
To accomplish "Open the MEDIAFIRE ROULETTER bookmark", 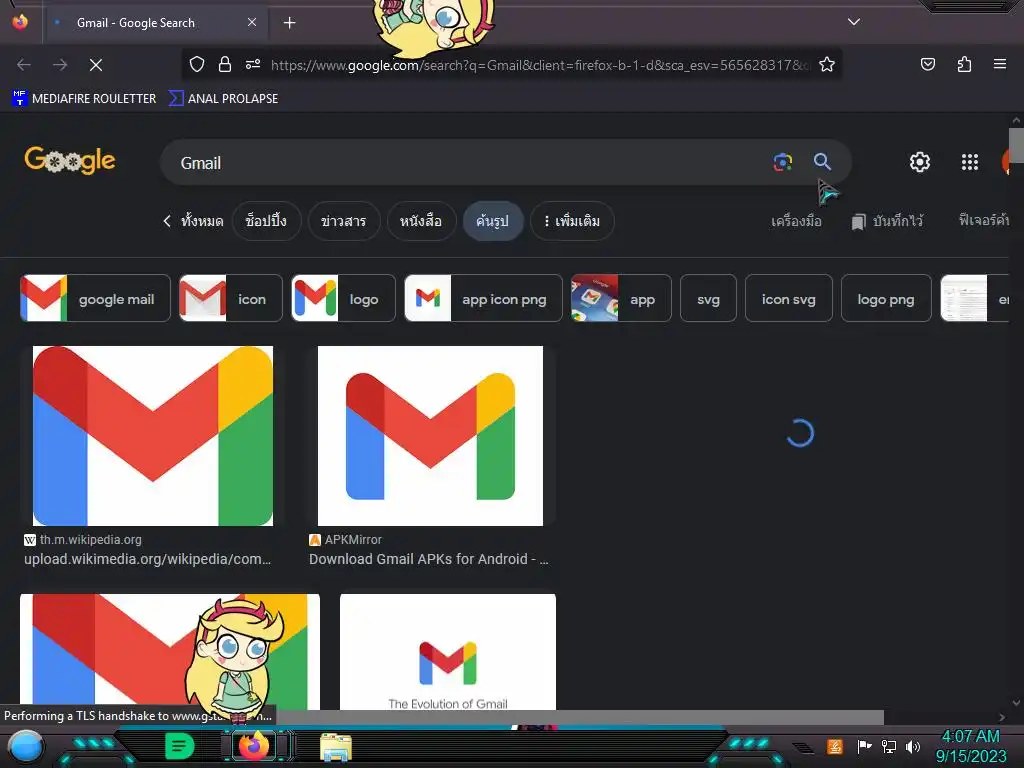I will [x=84, y=99].
